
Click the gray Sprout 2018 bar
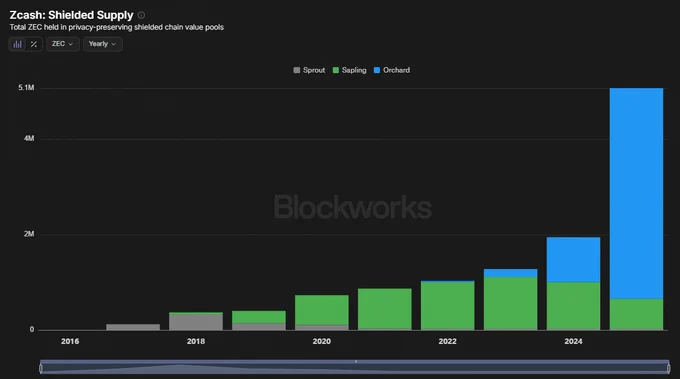[x=196, y=322]
